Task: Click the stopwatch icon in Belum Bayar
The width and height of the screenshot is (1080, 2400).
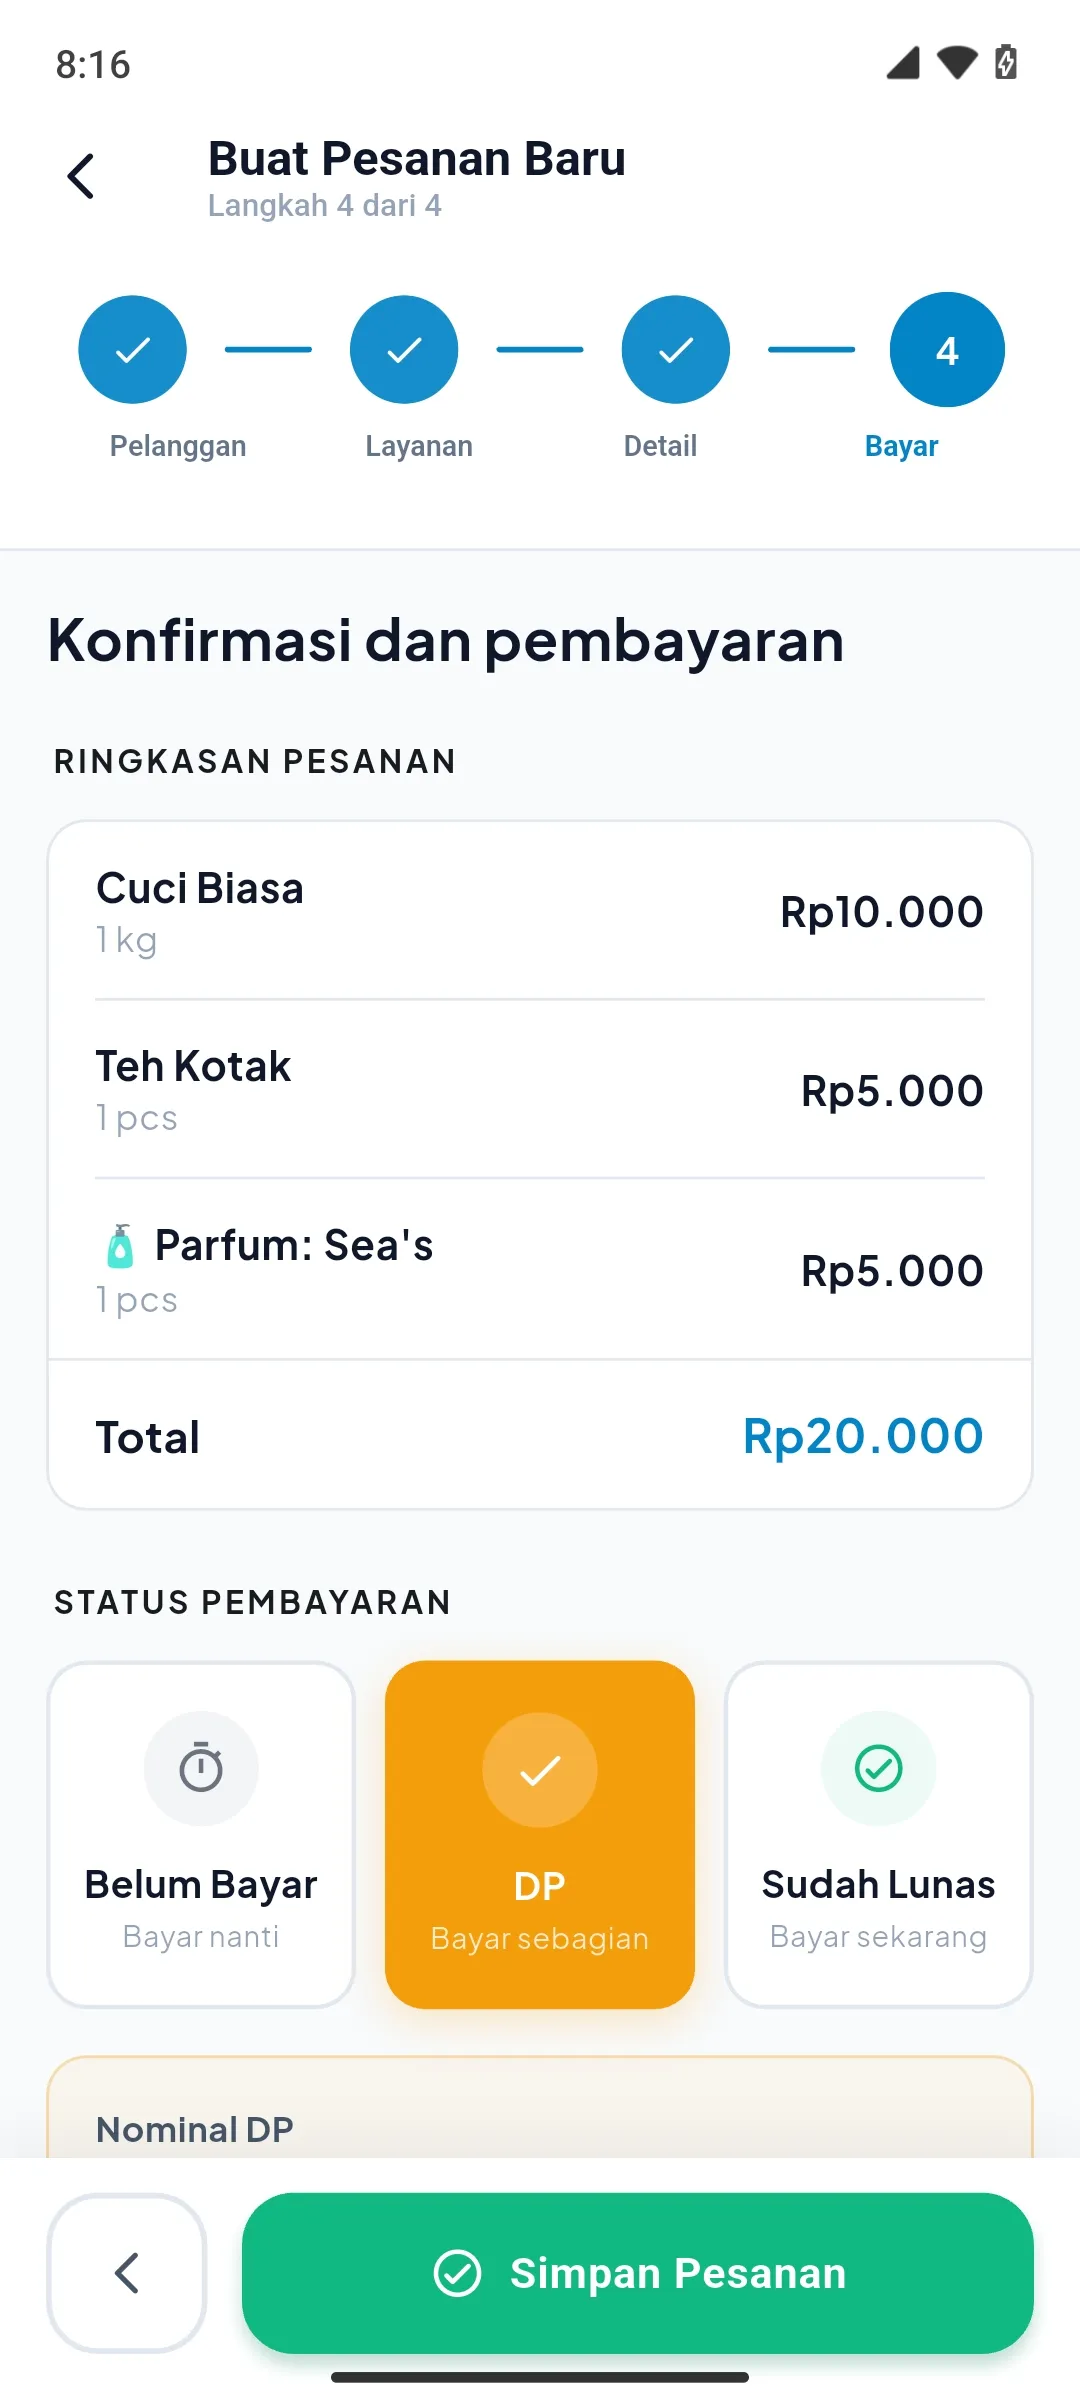Action: (x=201, y=1768)
